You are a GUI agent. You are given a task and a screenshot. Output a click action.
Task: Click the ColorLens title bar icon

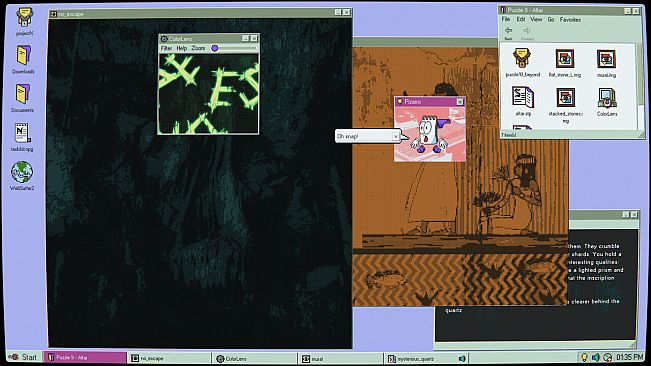pos(164,39)
